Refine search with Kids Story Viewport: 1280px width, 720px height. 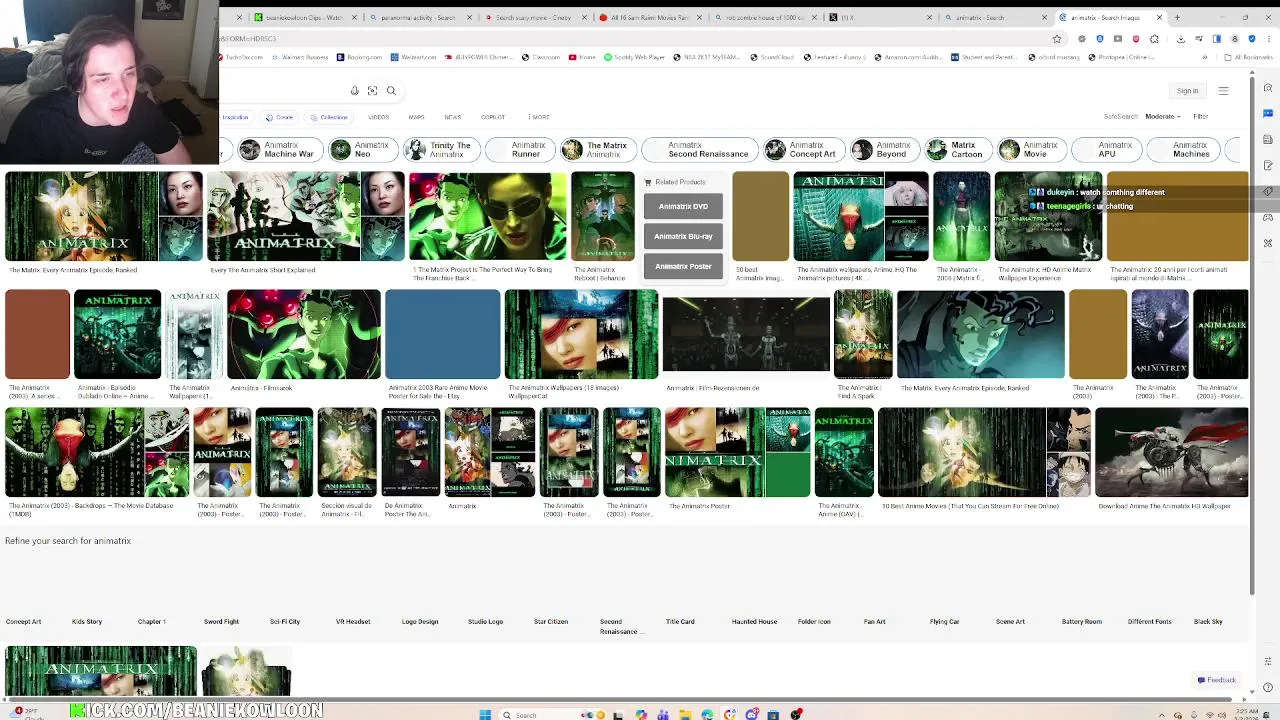(87, 622)
